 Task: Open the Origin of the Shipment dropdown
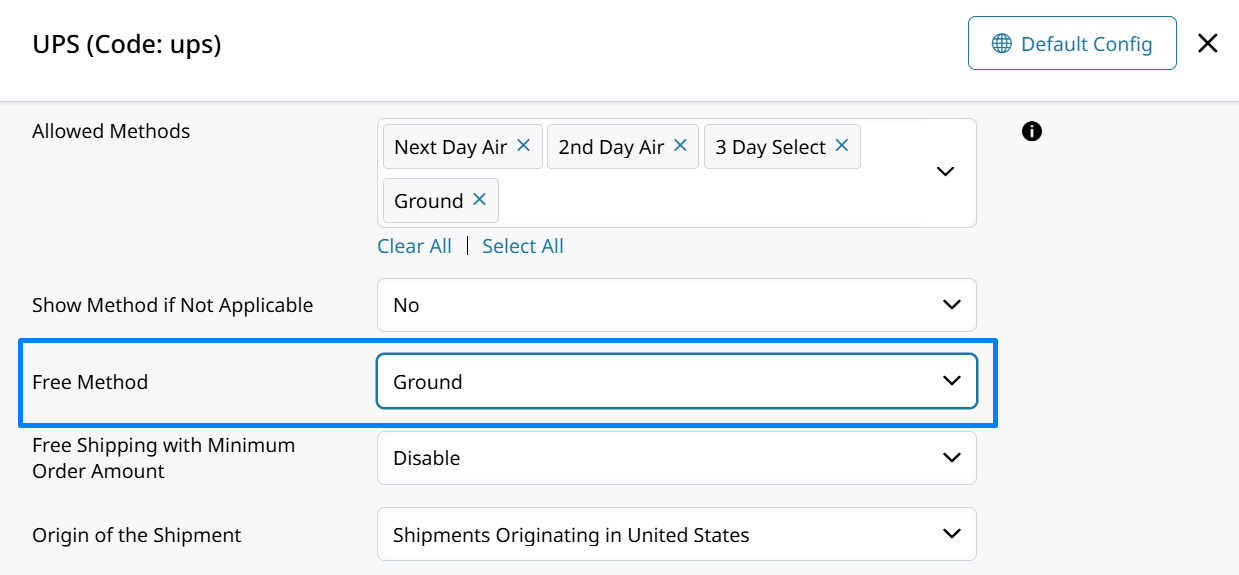pos(676,535)
